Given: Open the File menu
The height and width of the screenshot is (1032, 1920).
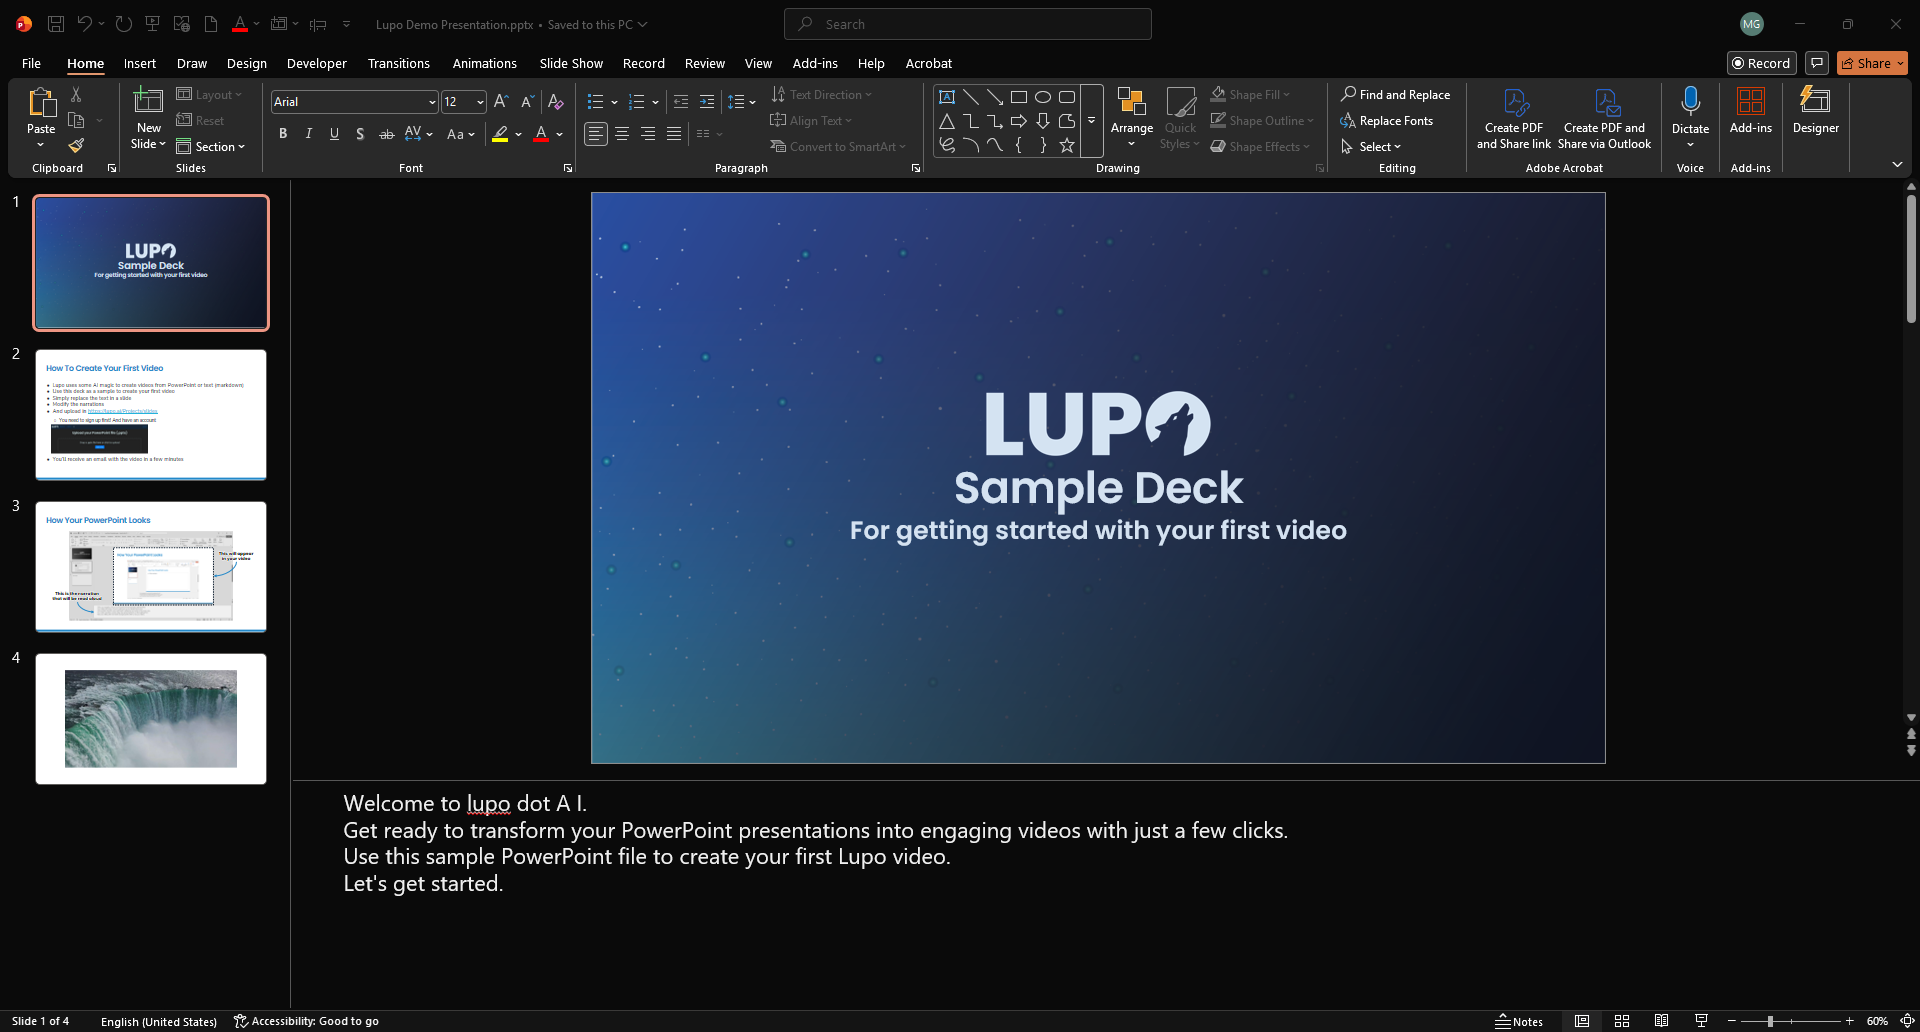Looking at the screenshot, I should [x=31, y=63].
